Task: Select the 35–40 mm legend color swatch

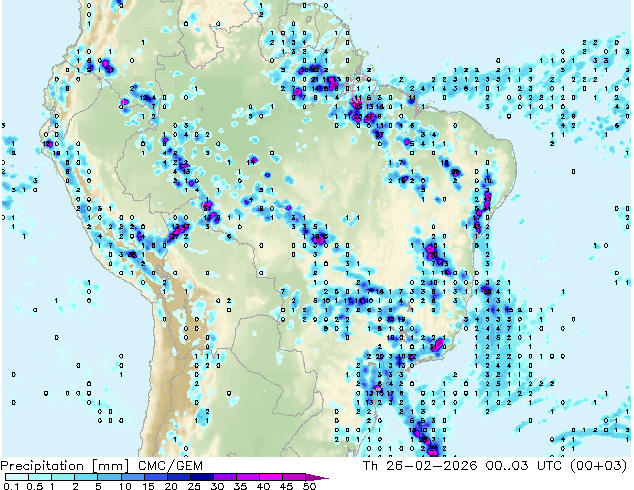Action: pyautogui.click(x=248, y=477)
